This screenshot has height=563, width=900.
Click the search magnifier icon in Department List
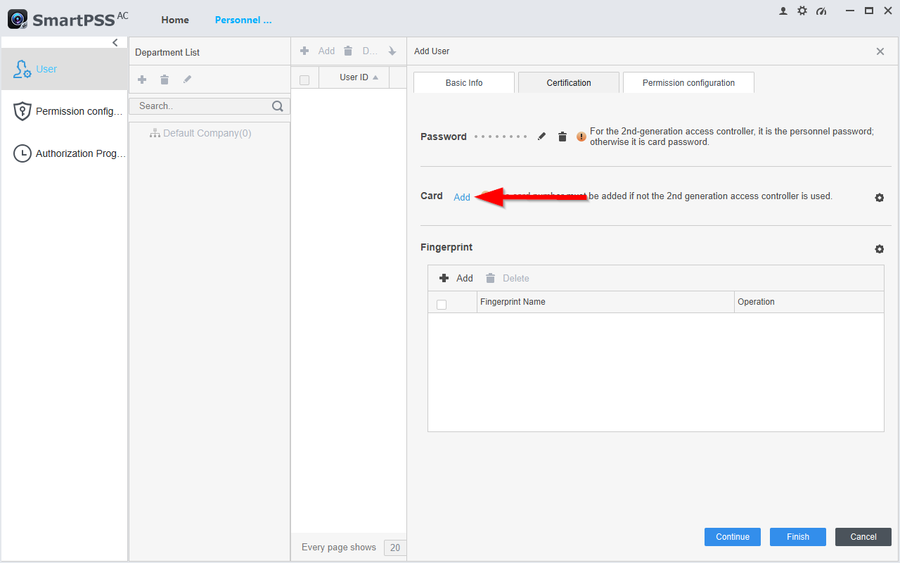278,106
